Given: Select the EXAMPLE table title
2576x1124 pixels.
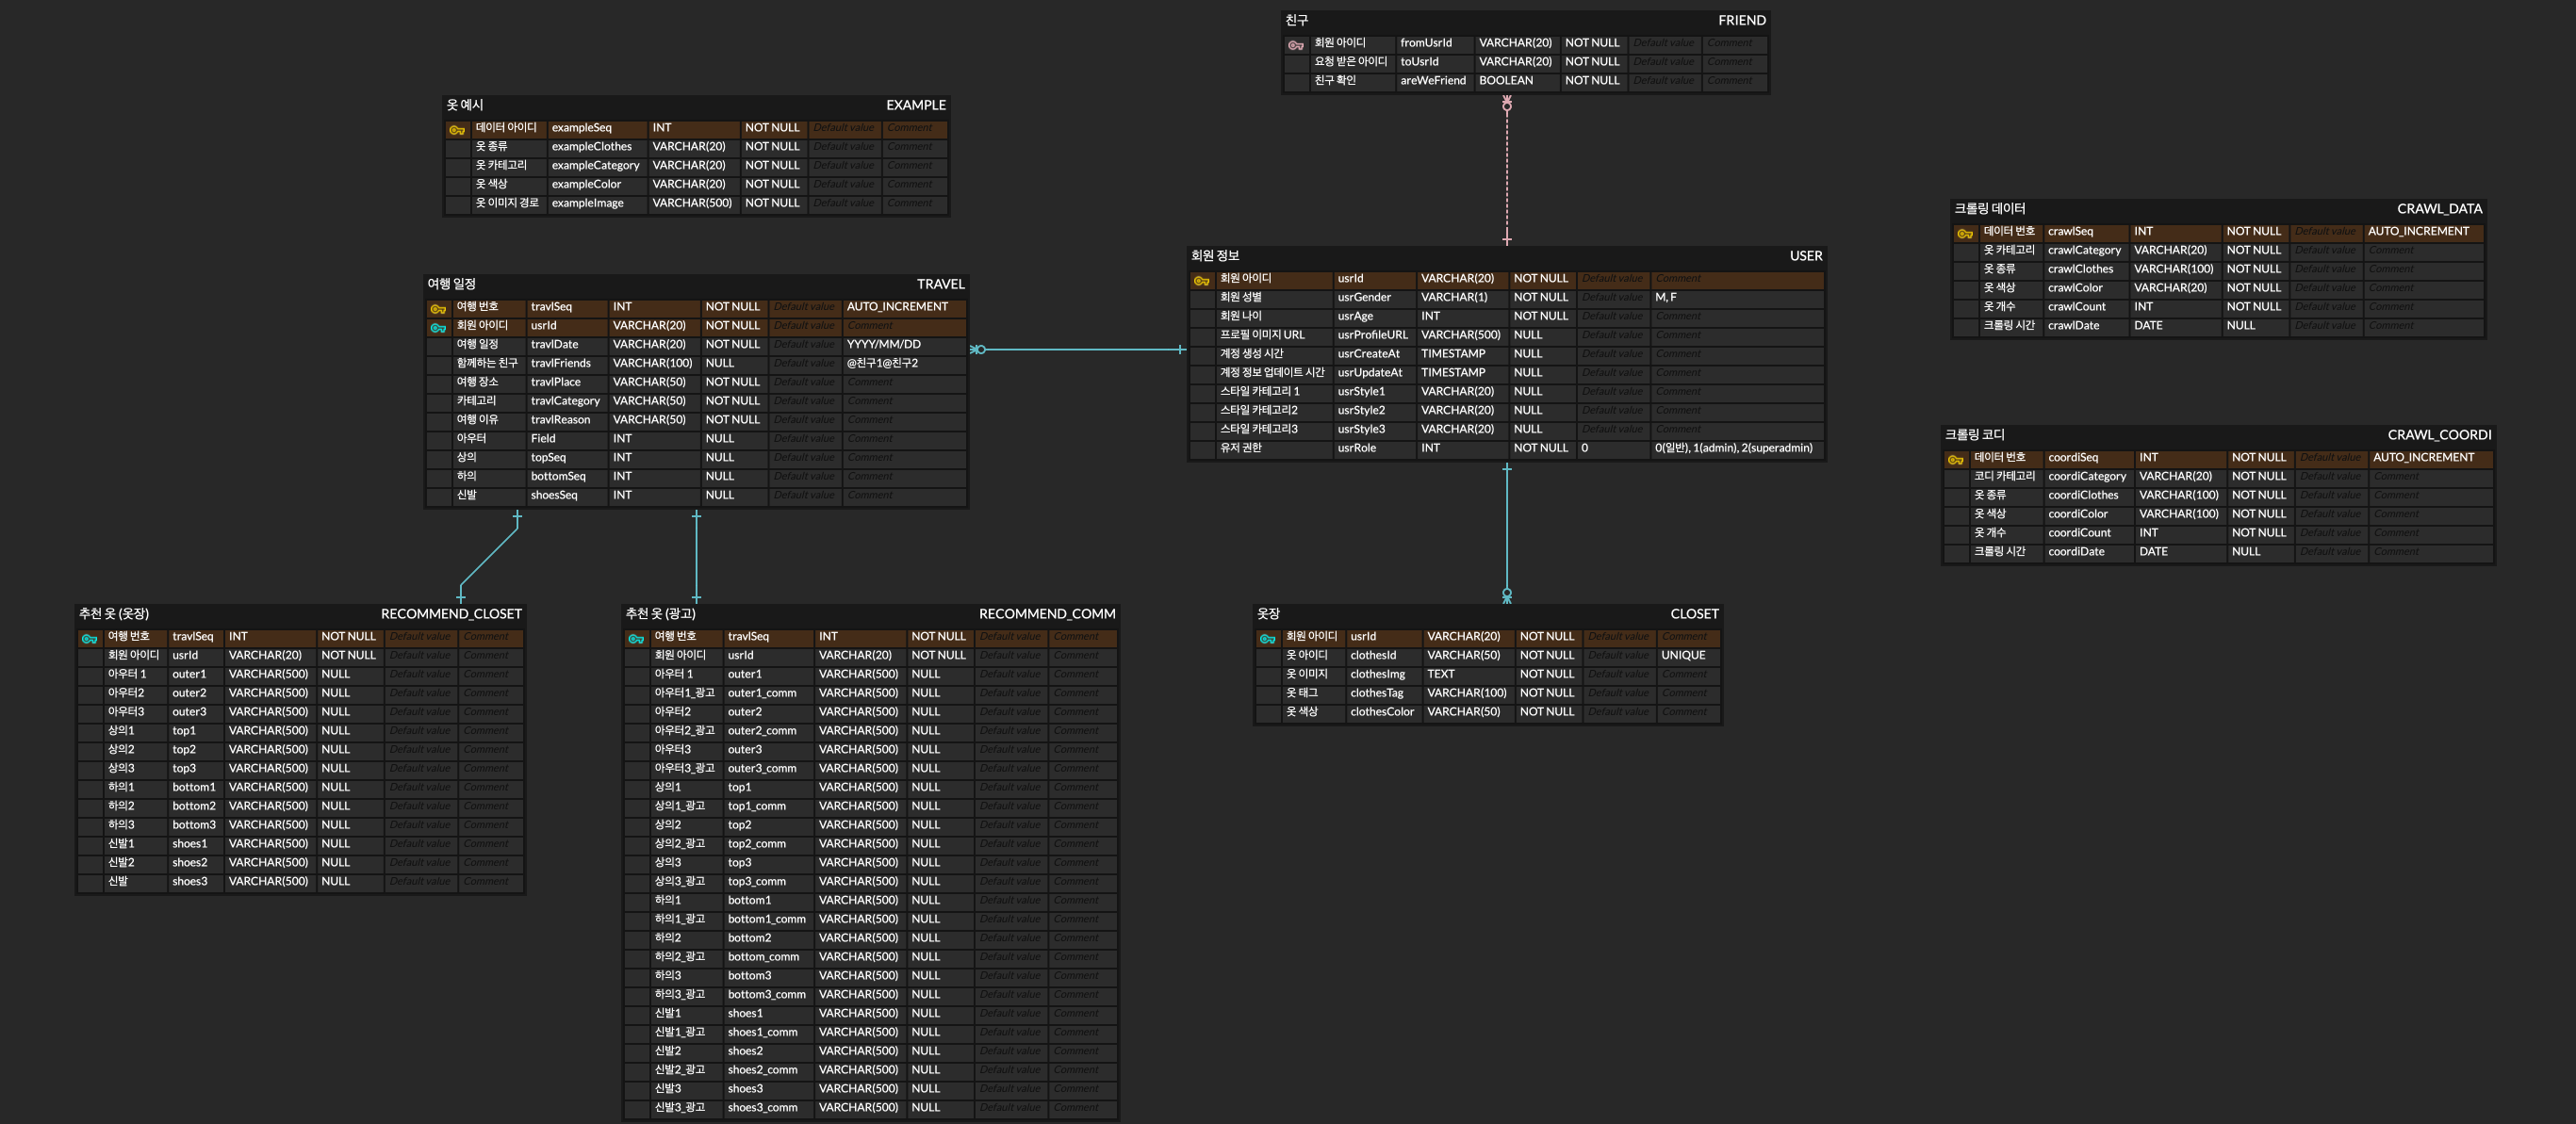Looking at the screenshot, I should (x=915, y=105).
